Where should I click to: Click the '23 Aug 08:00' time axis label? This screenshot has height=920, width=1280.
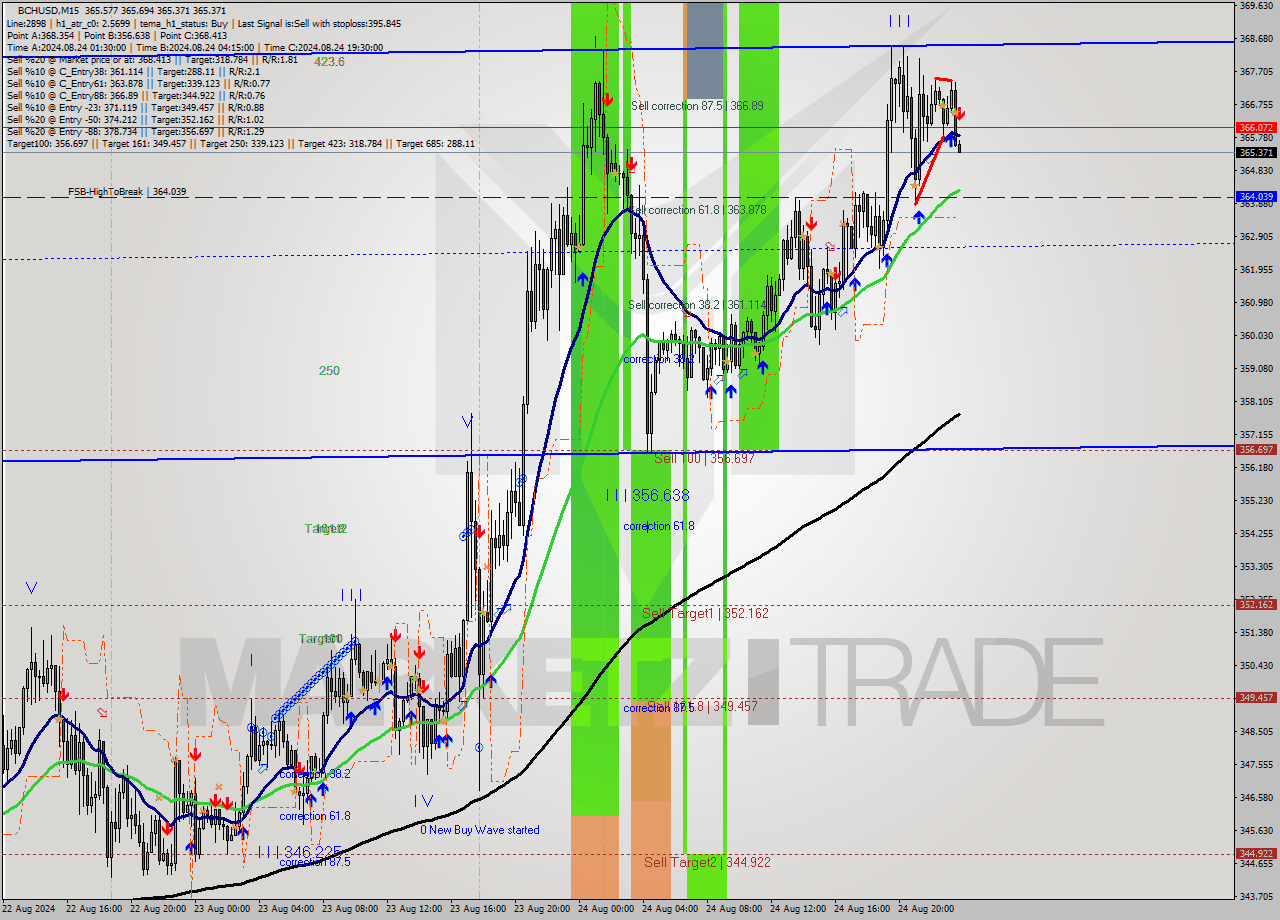(x=350, y=909)
